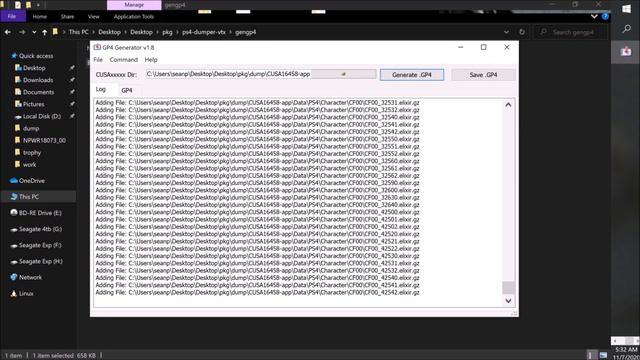Select Seagate 4tb (G:) in navigation pane

[x=40, y=229]
